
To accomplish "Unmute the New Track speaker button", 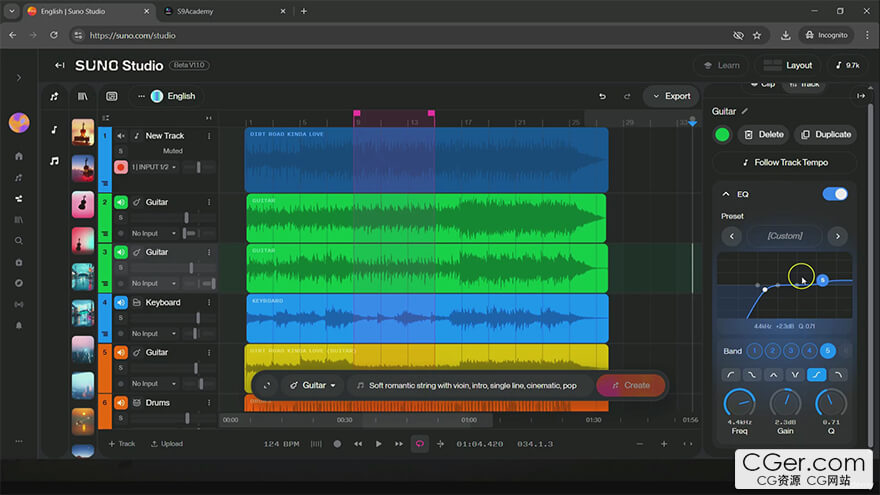I will pyautogui.click(x=121, y=136).
